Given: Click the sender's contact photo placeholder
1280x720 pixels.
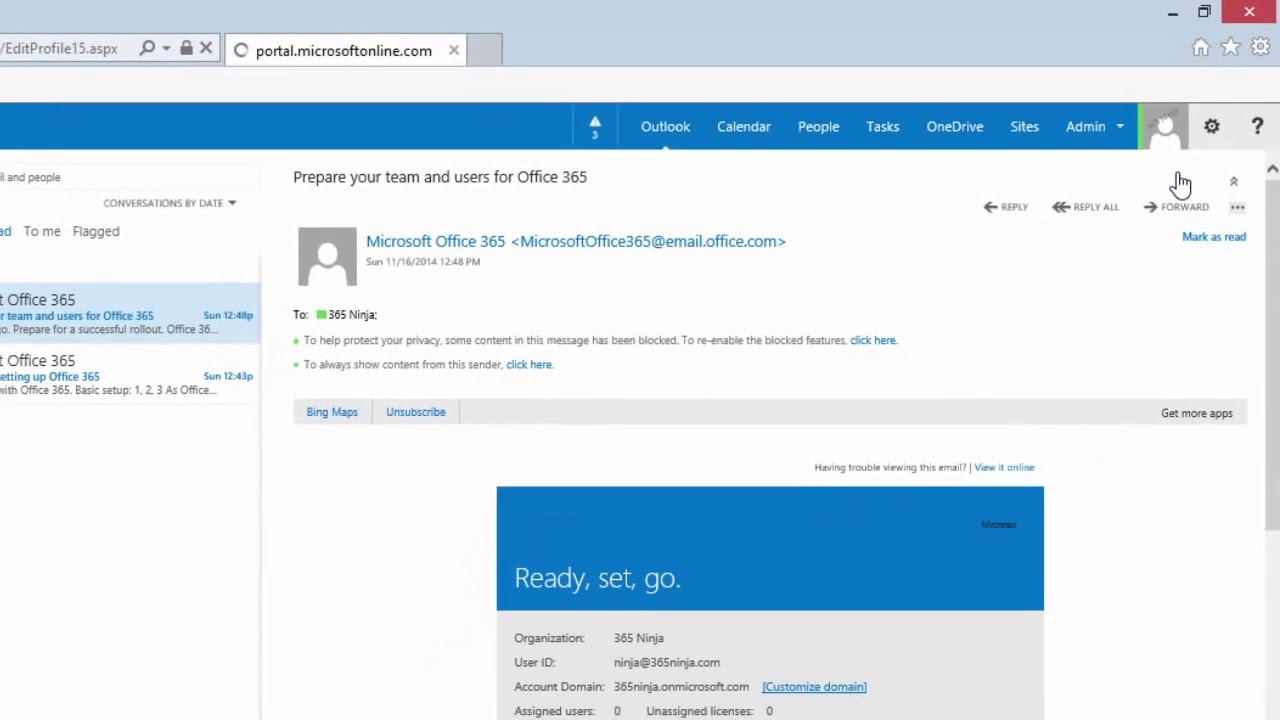Looking at the screenshot, I should click(x=327, y=256).
